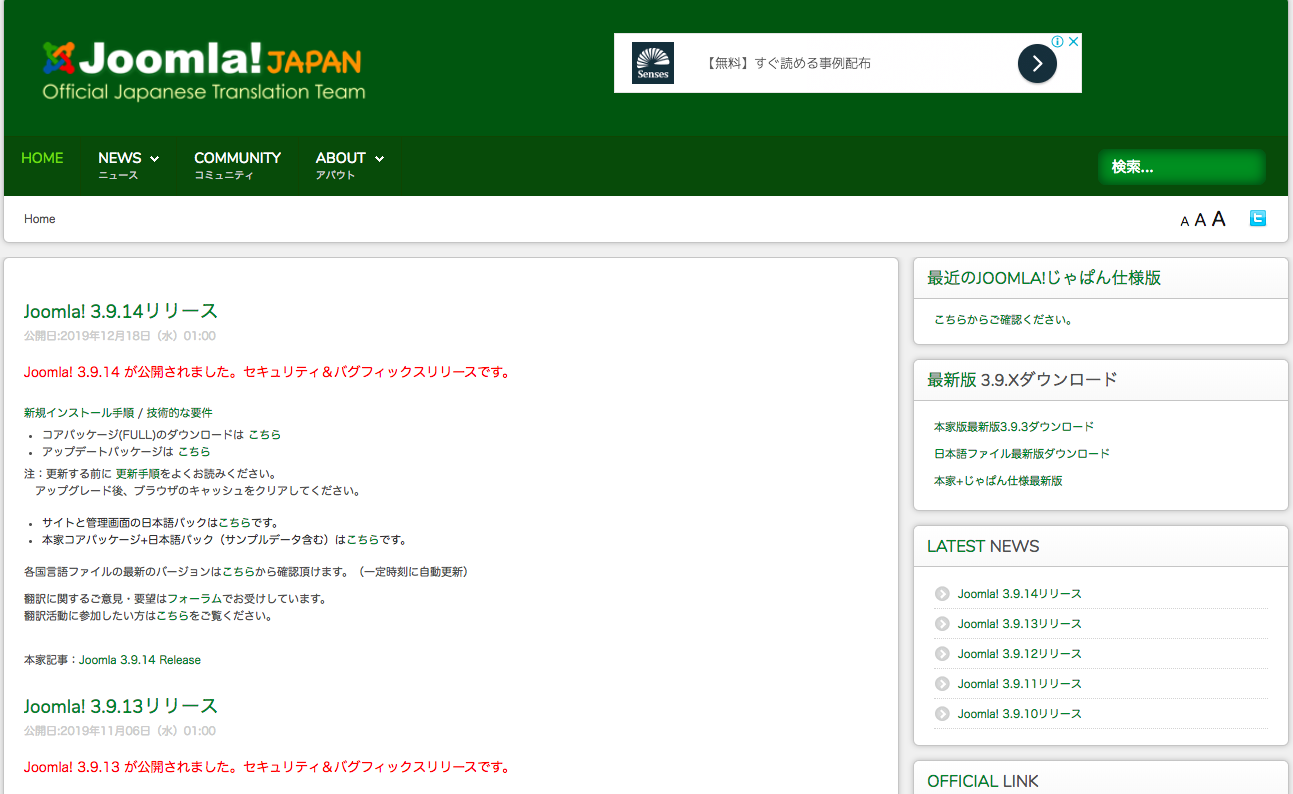Open the Joomla! 3.9.12リリース news entry

(1018, 653)
